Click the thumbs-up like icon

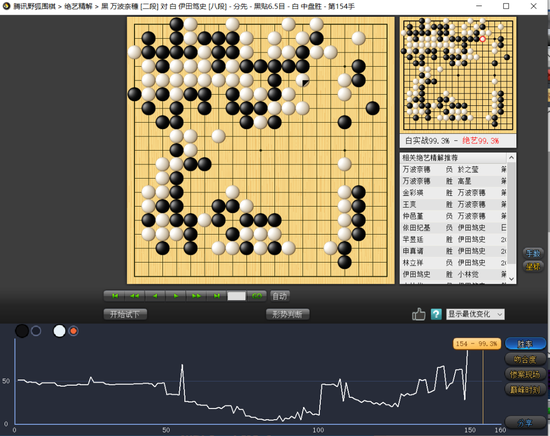point(418,314)
